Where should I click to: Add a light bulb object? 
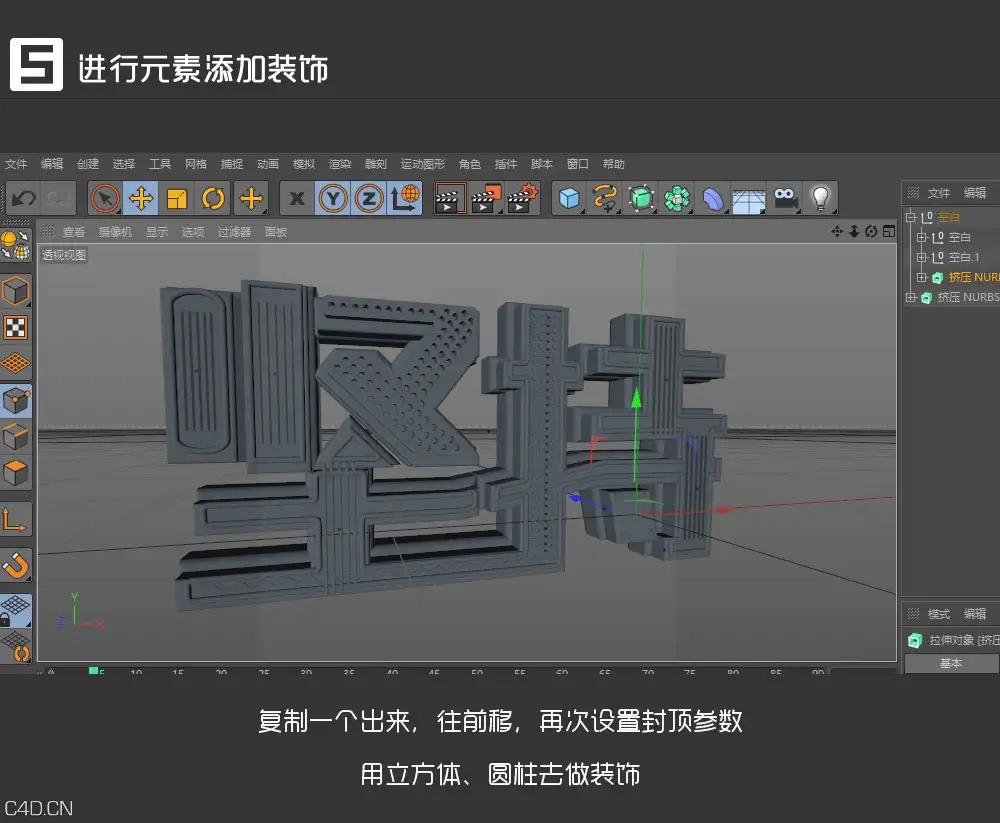coord(821,198)
